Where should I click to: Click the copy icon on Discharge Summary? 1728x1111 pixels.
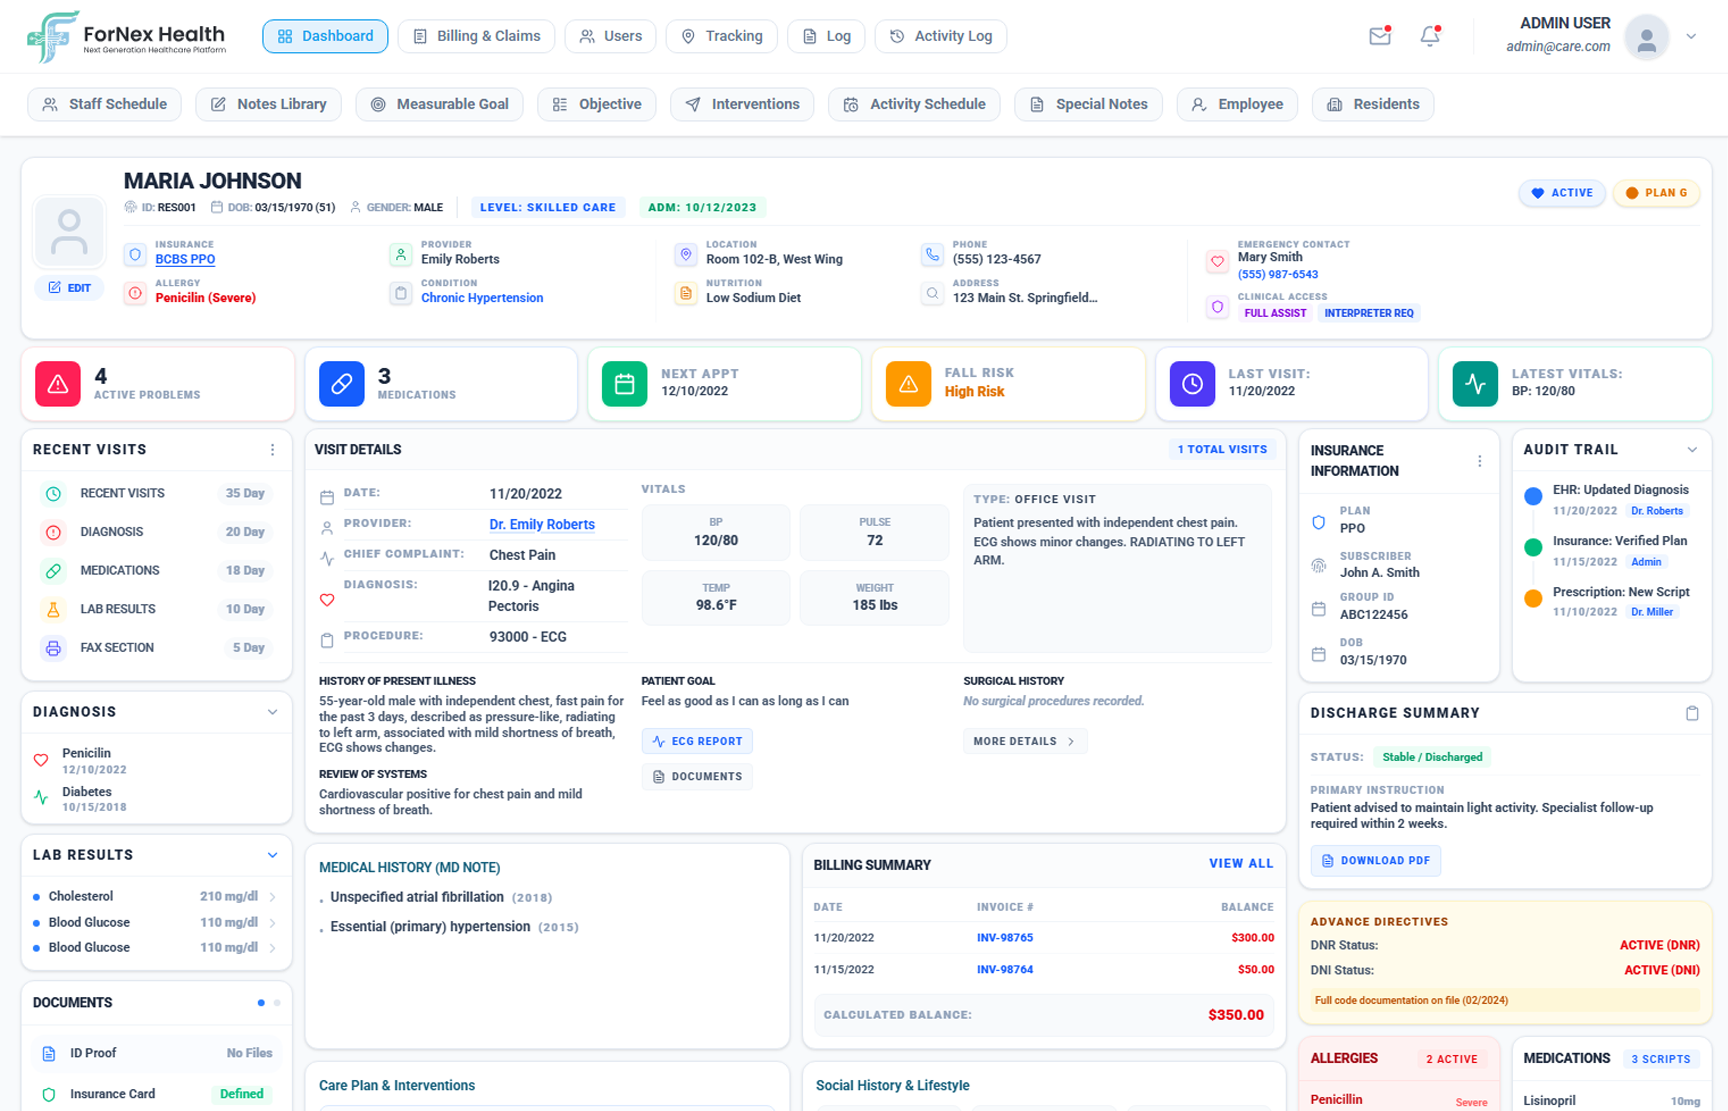1693,712
